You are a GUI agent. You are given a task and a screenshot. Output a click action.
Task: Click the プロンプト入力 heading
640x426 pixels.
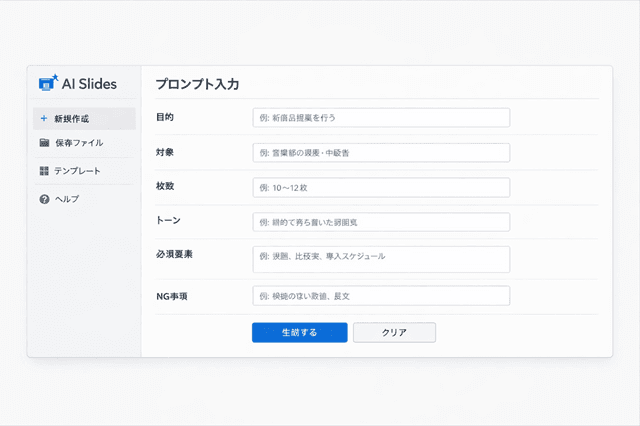[197, 84]
